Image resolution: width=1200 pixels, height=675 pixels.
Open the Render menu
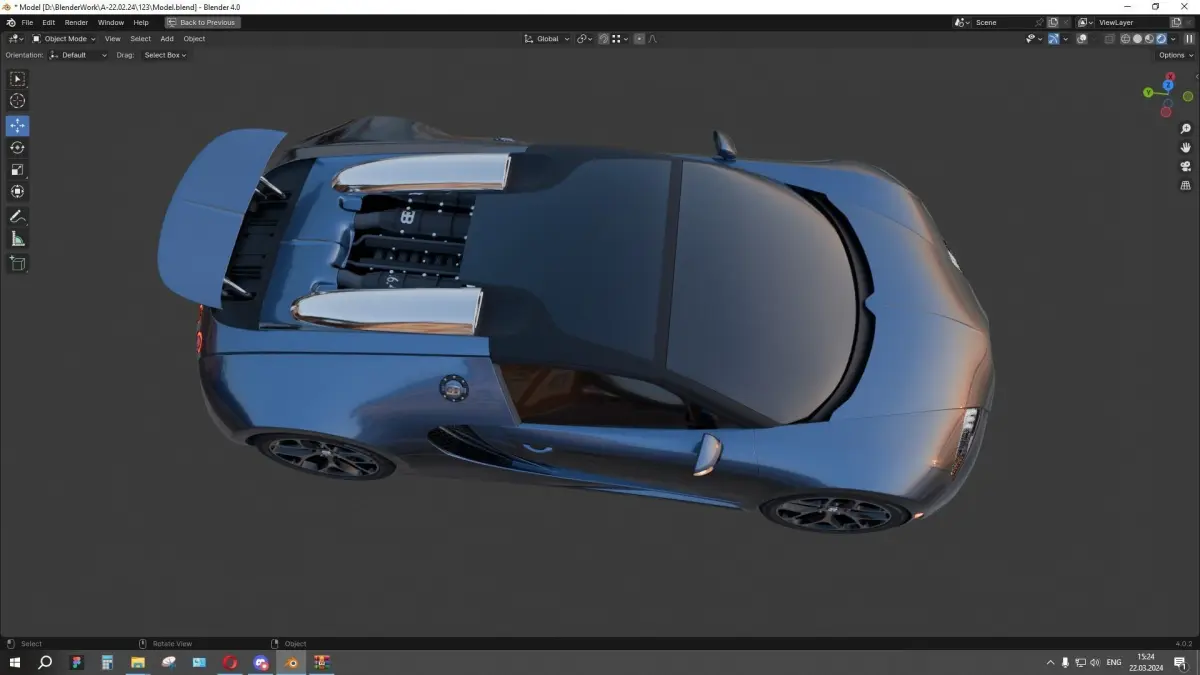click(x=76, y=22)
